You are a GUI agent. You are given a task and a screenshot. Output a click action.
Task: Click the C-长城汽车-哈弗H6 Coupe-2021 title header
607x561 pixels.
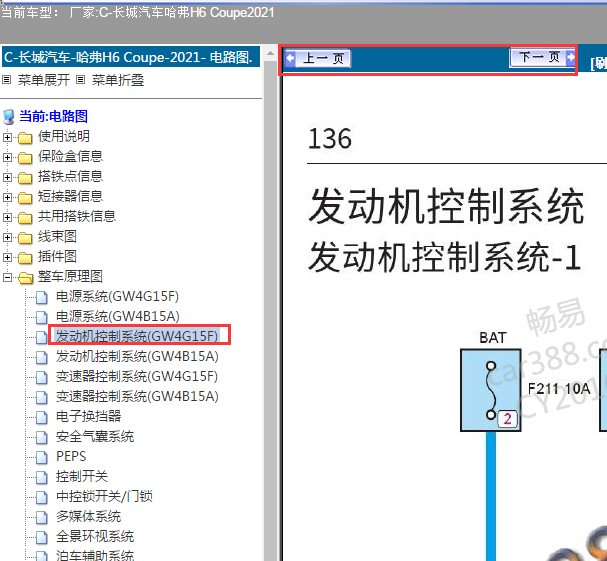(x=131, y=57)
